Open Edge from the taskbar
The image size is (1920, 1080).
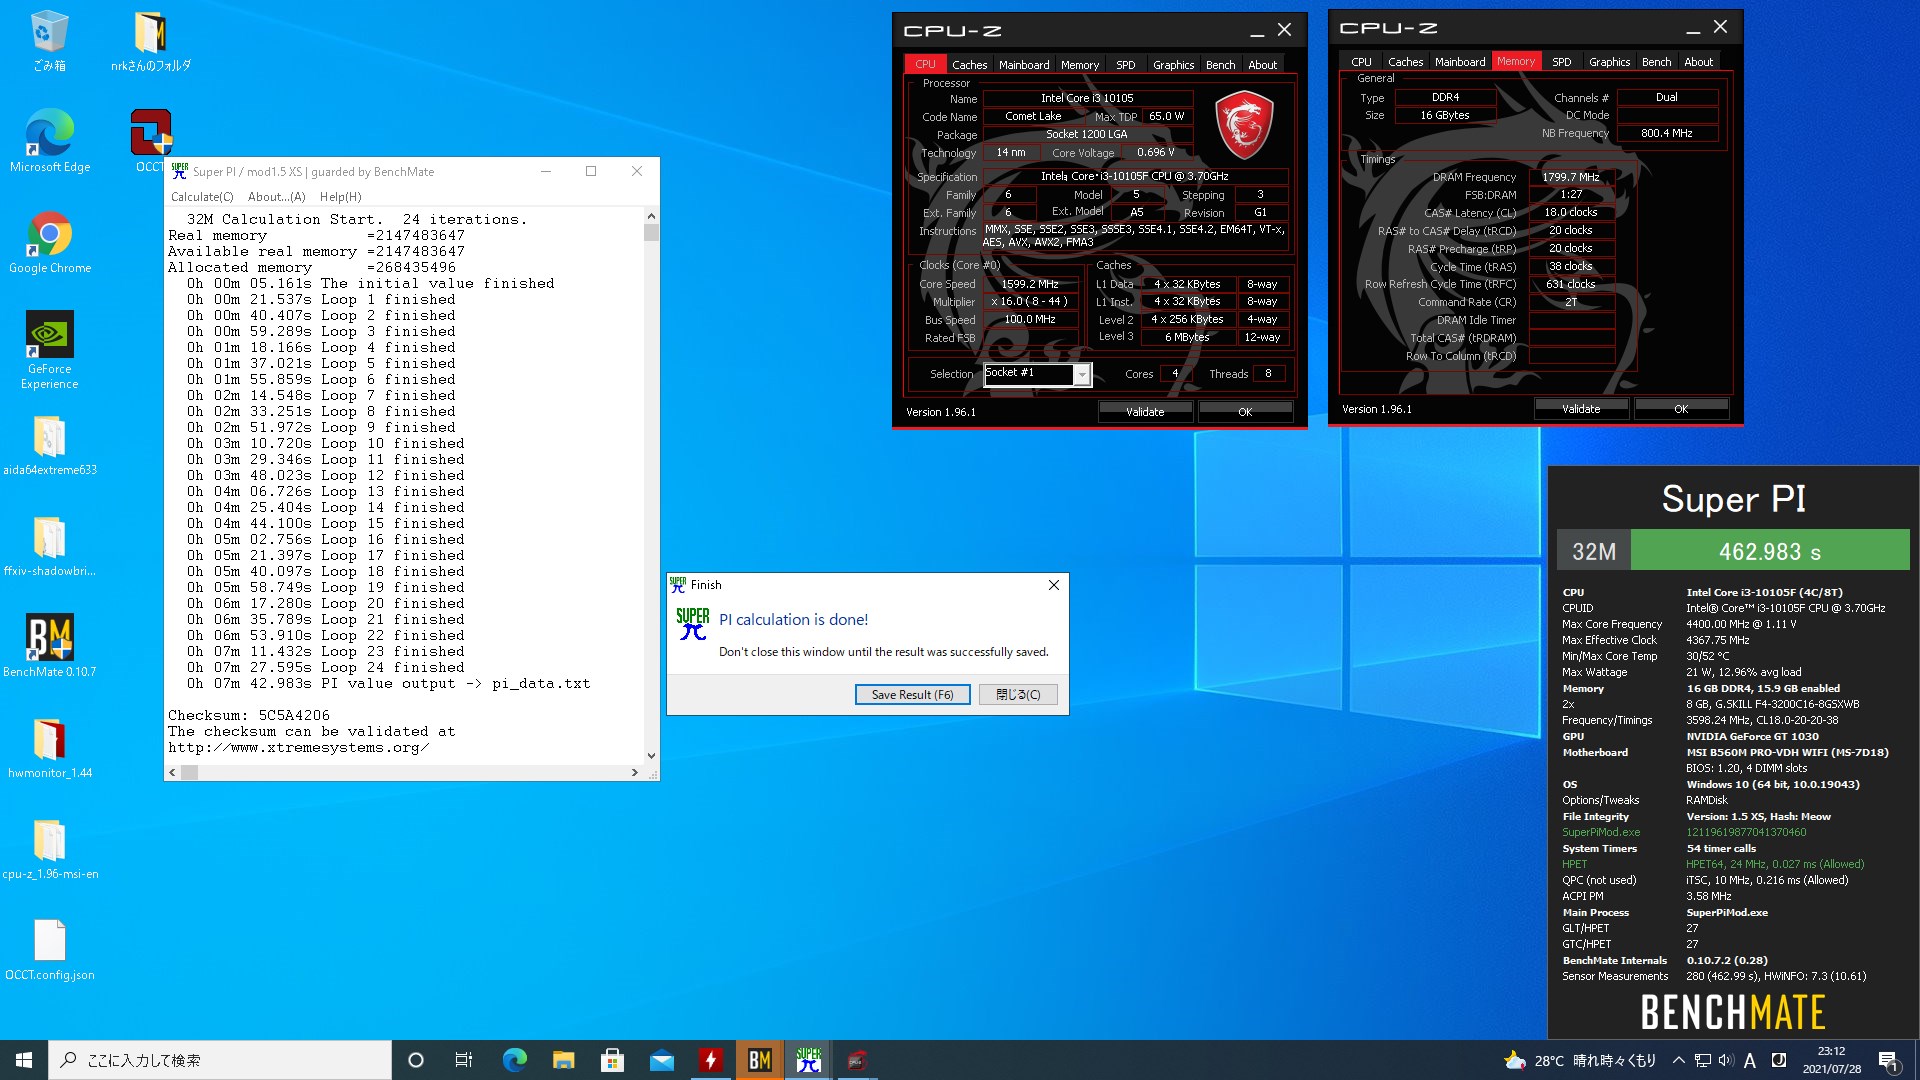tap(514, 1060)
